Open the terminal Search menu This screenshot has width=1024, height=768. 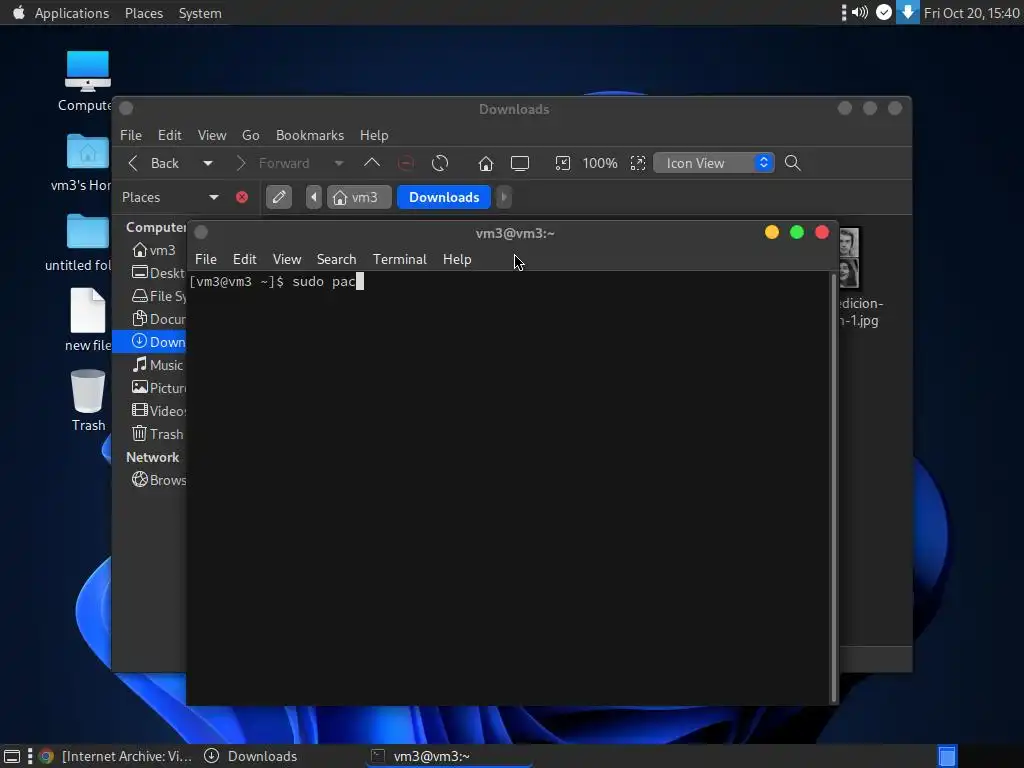point(336,259)
